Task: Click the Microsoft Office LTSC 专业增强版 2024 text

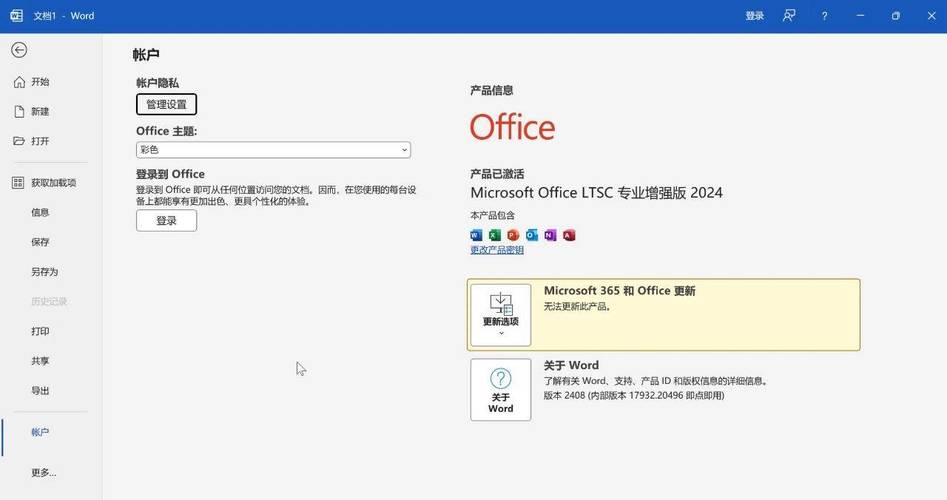Action: 597,193
